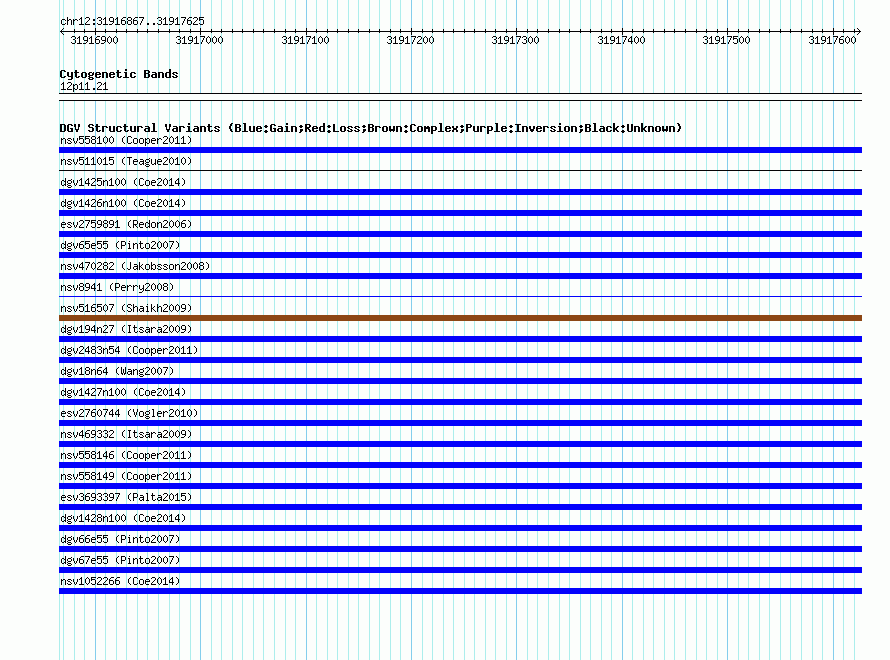Click the nsv558149 (Cooper2011) label
Image resolution: width=890 pixels, height=660 pixels.
point(126,476)
